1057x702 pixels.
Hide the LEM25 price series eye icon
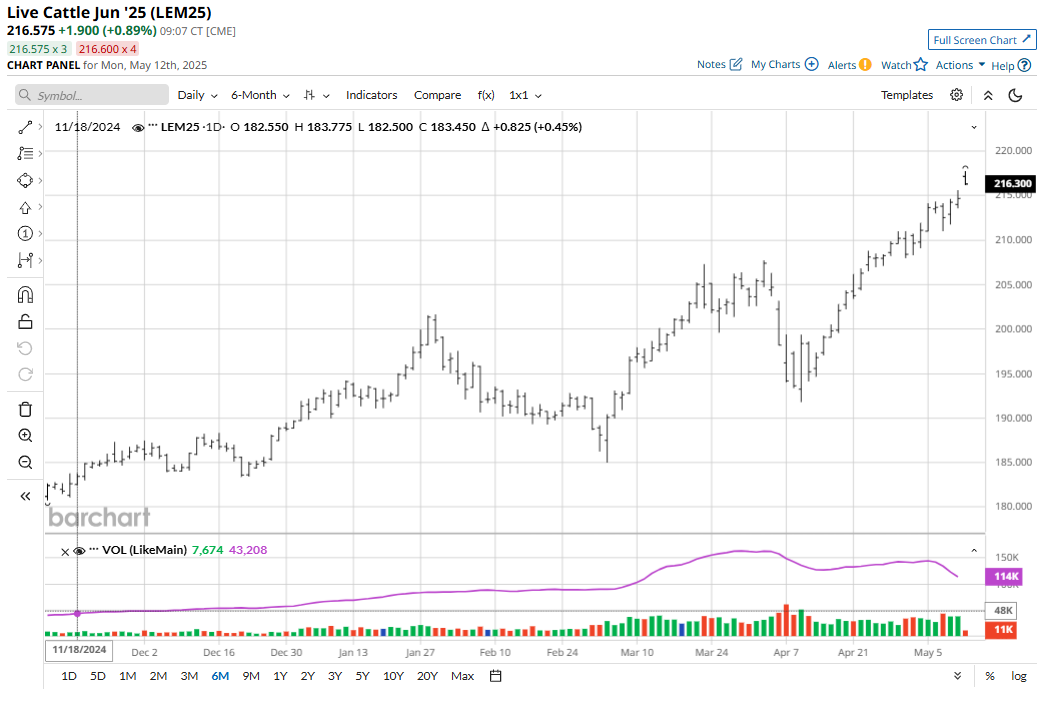pos(138,127)
